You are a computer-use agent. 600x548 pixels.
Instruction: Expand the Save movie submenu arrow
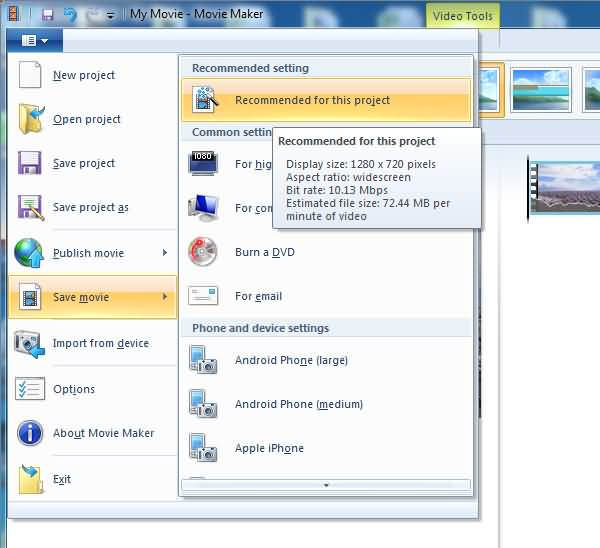coord(165,297)
